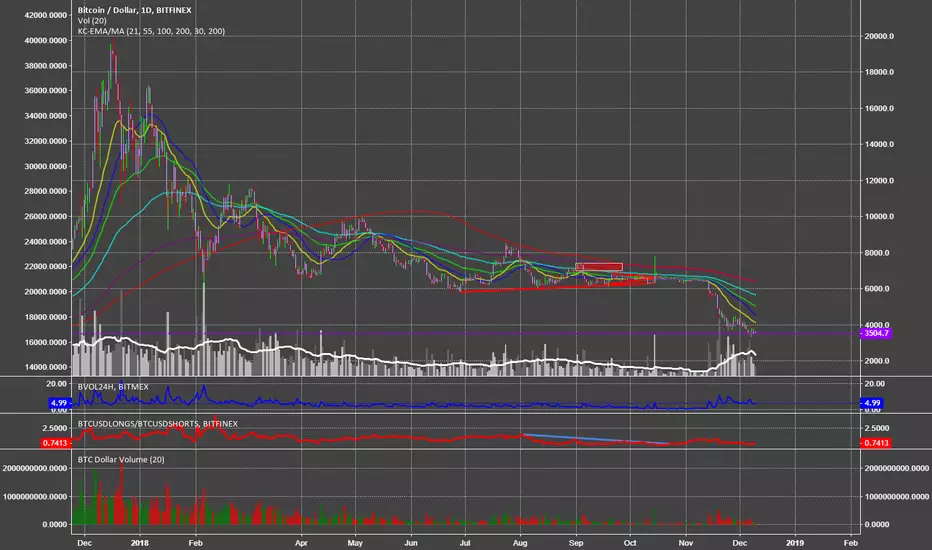The width and height of the screenshot is (932, 550).
Task: Select the BTCUSDLONGS/BTCUSDSHORTS legend label
Action: pyautogui.click(x=158, y=423)
